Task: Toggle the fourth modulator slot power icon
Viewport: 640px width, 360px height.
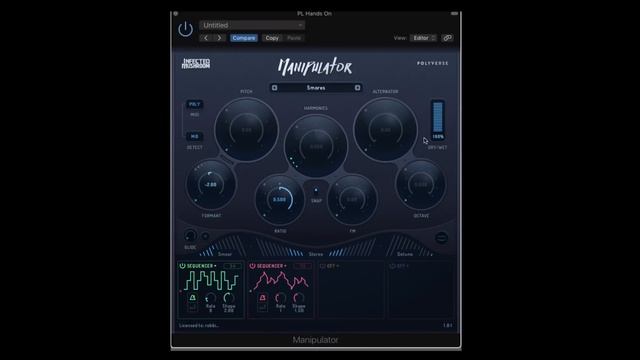Action: (x=393, y=266)
